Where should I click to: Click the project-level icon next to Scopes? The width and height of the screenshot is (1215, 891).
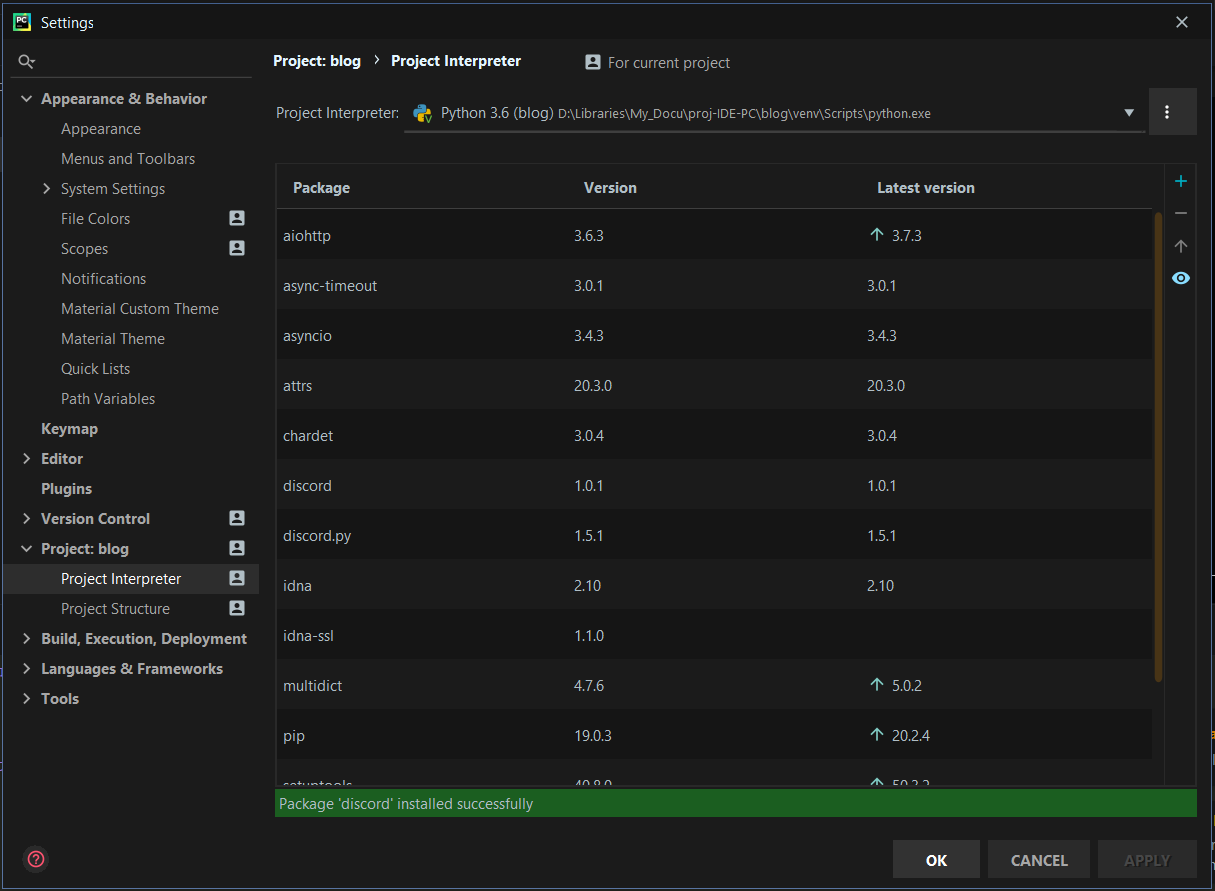click(x=237, y=248)
